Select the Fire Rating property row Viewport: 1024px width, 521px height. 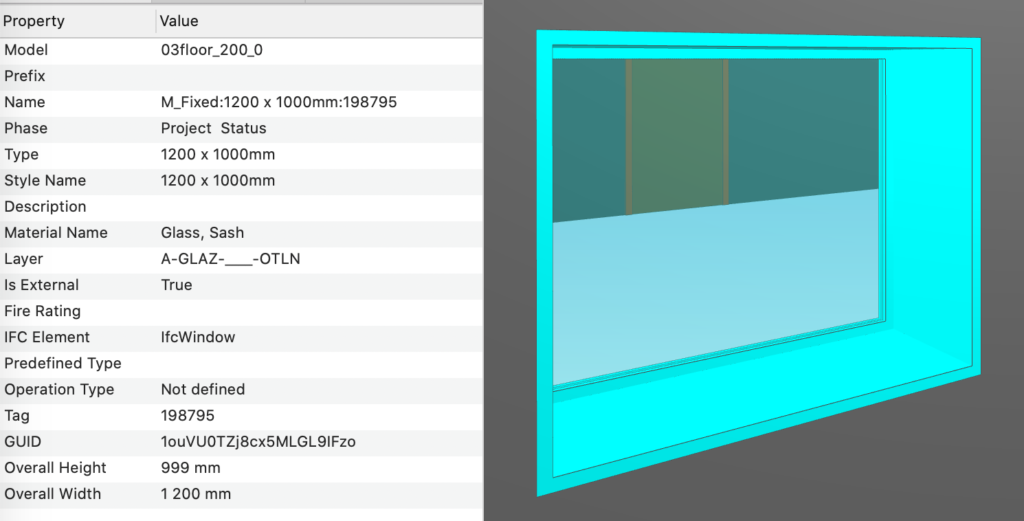(42, 311)
